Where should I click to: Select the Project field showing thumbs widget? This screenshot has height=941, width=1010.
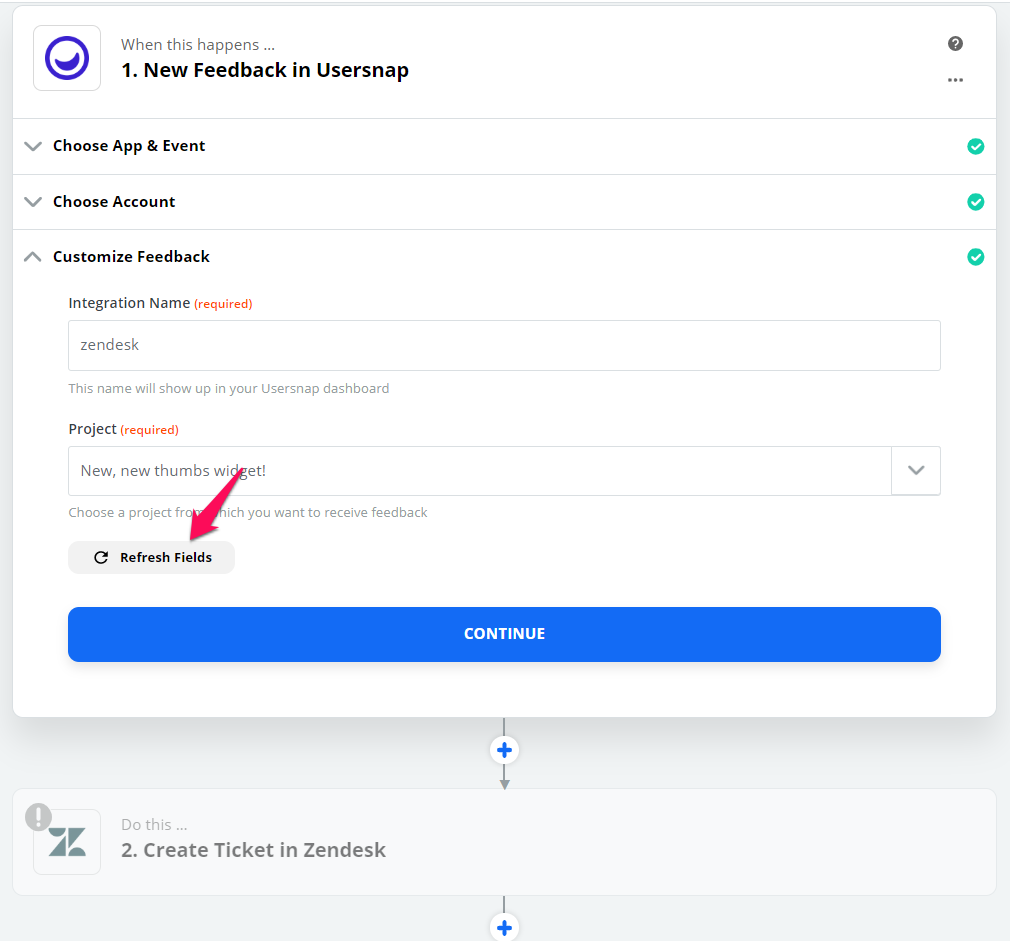(480, 471)
